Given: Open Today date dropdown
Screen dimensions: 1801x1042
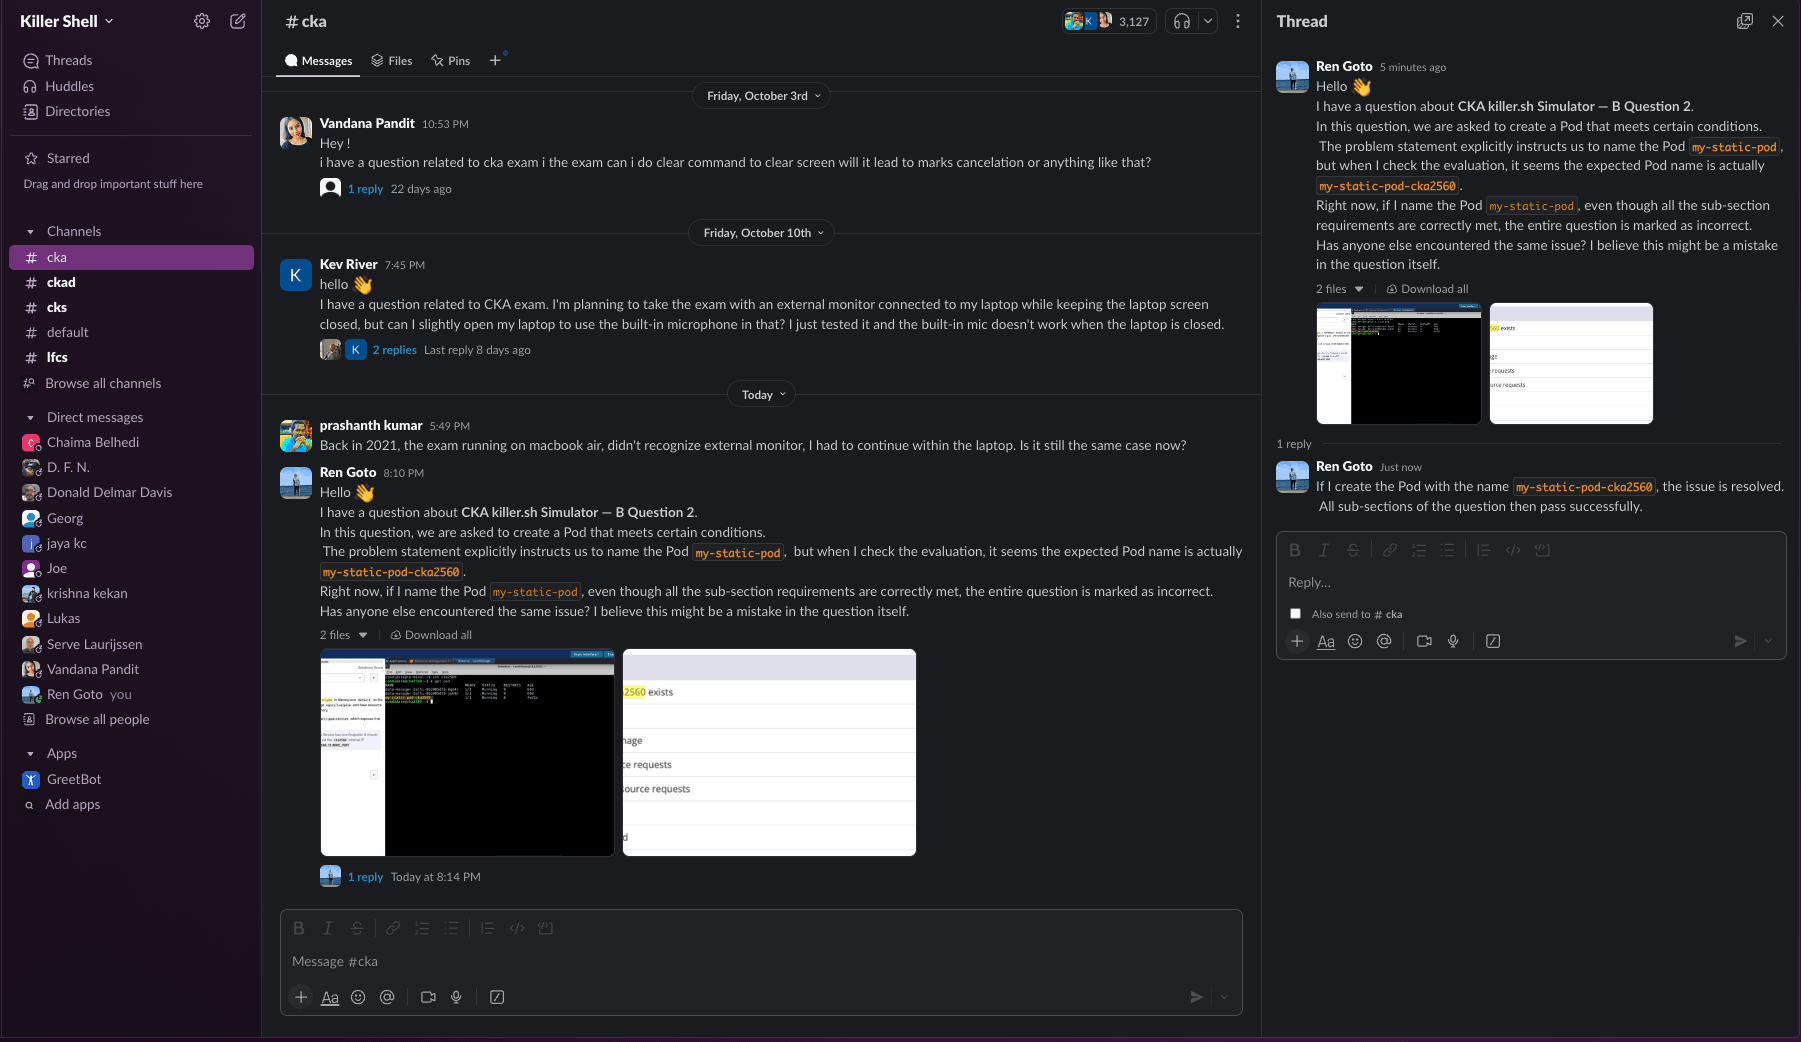Looking at the screenshot, I should click(762, 395).
